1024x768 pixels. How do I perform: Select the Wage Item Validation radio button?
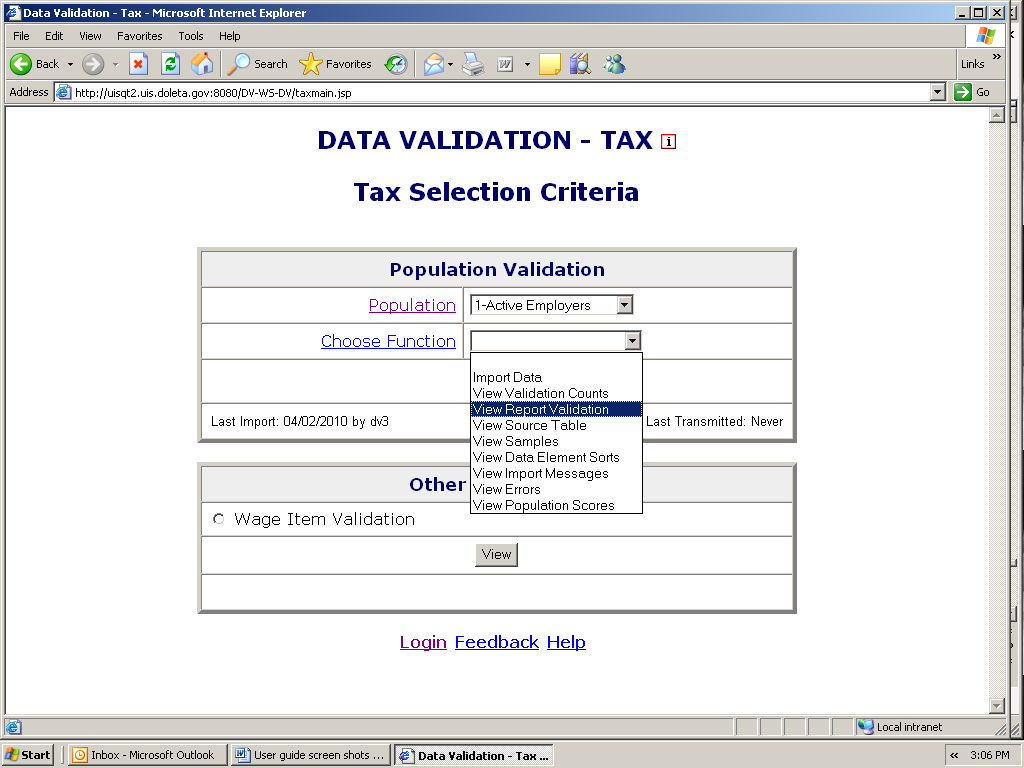coord(219,519)
